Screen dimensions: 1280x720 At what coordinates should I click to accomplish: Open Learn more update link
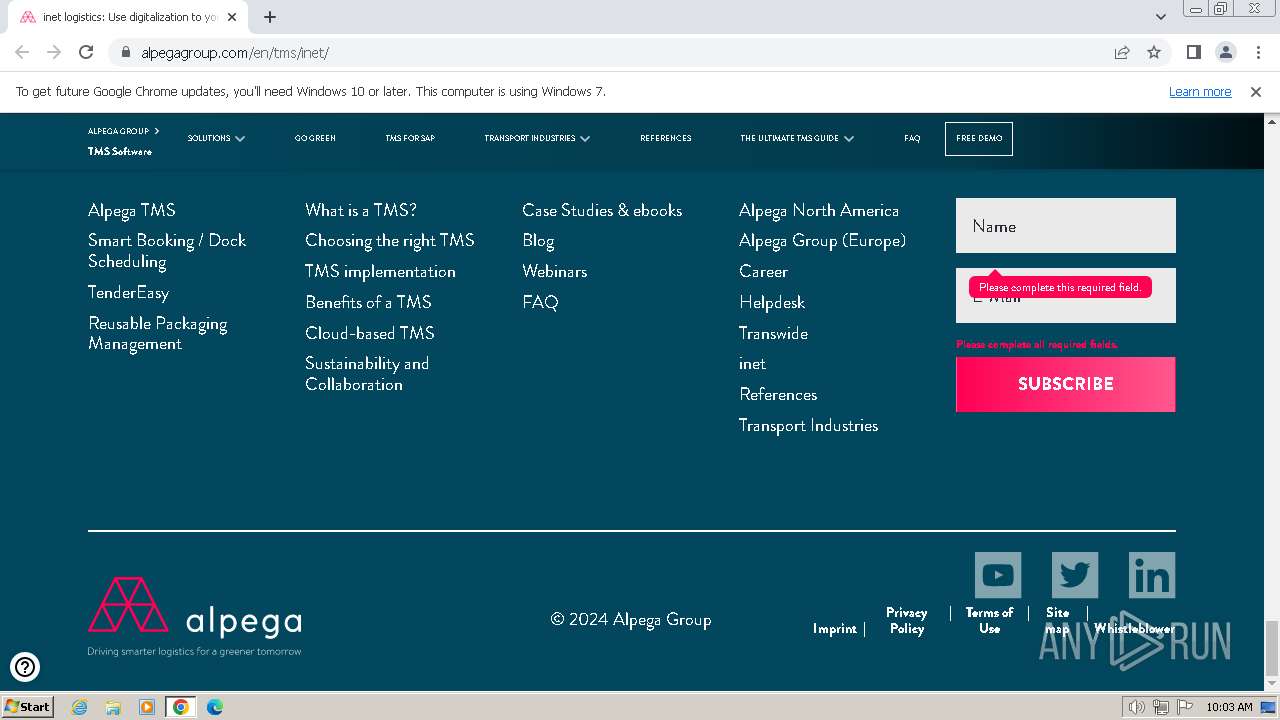[x=1200, y=92]
